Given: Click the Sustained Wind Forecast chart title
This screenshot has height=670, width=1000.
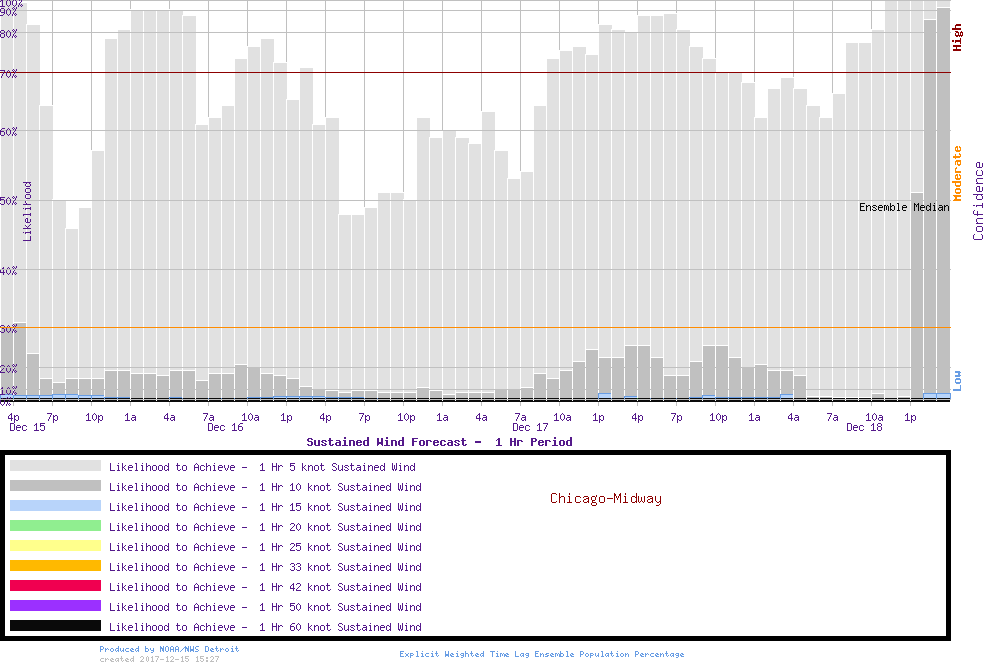Looking at the screenshot, I should point(439,441).
